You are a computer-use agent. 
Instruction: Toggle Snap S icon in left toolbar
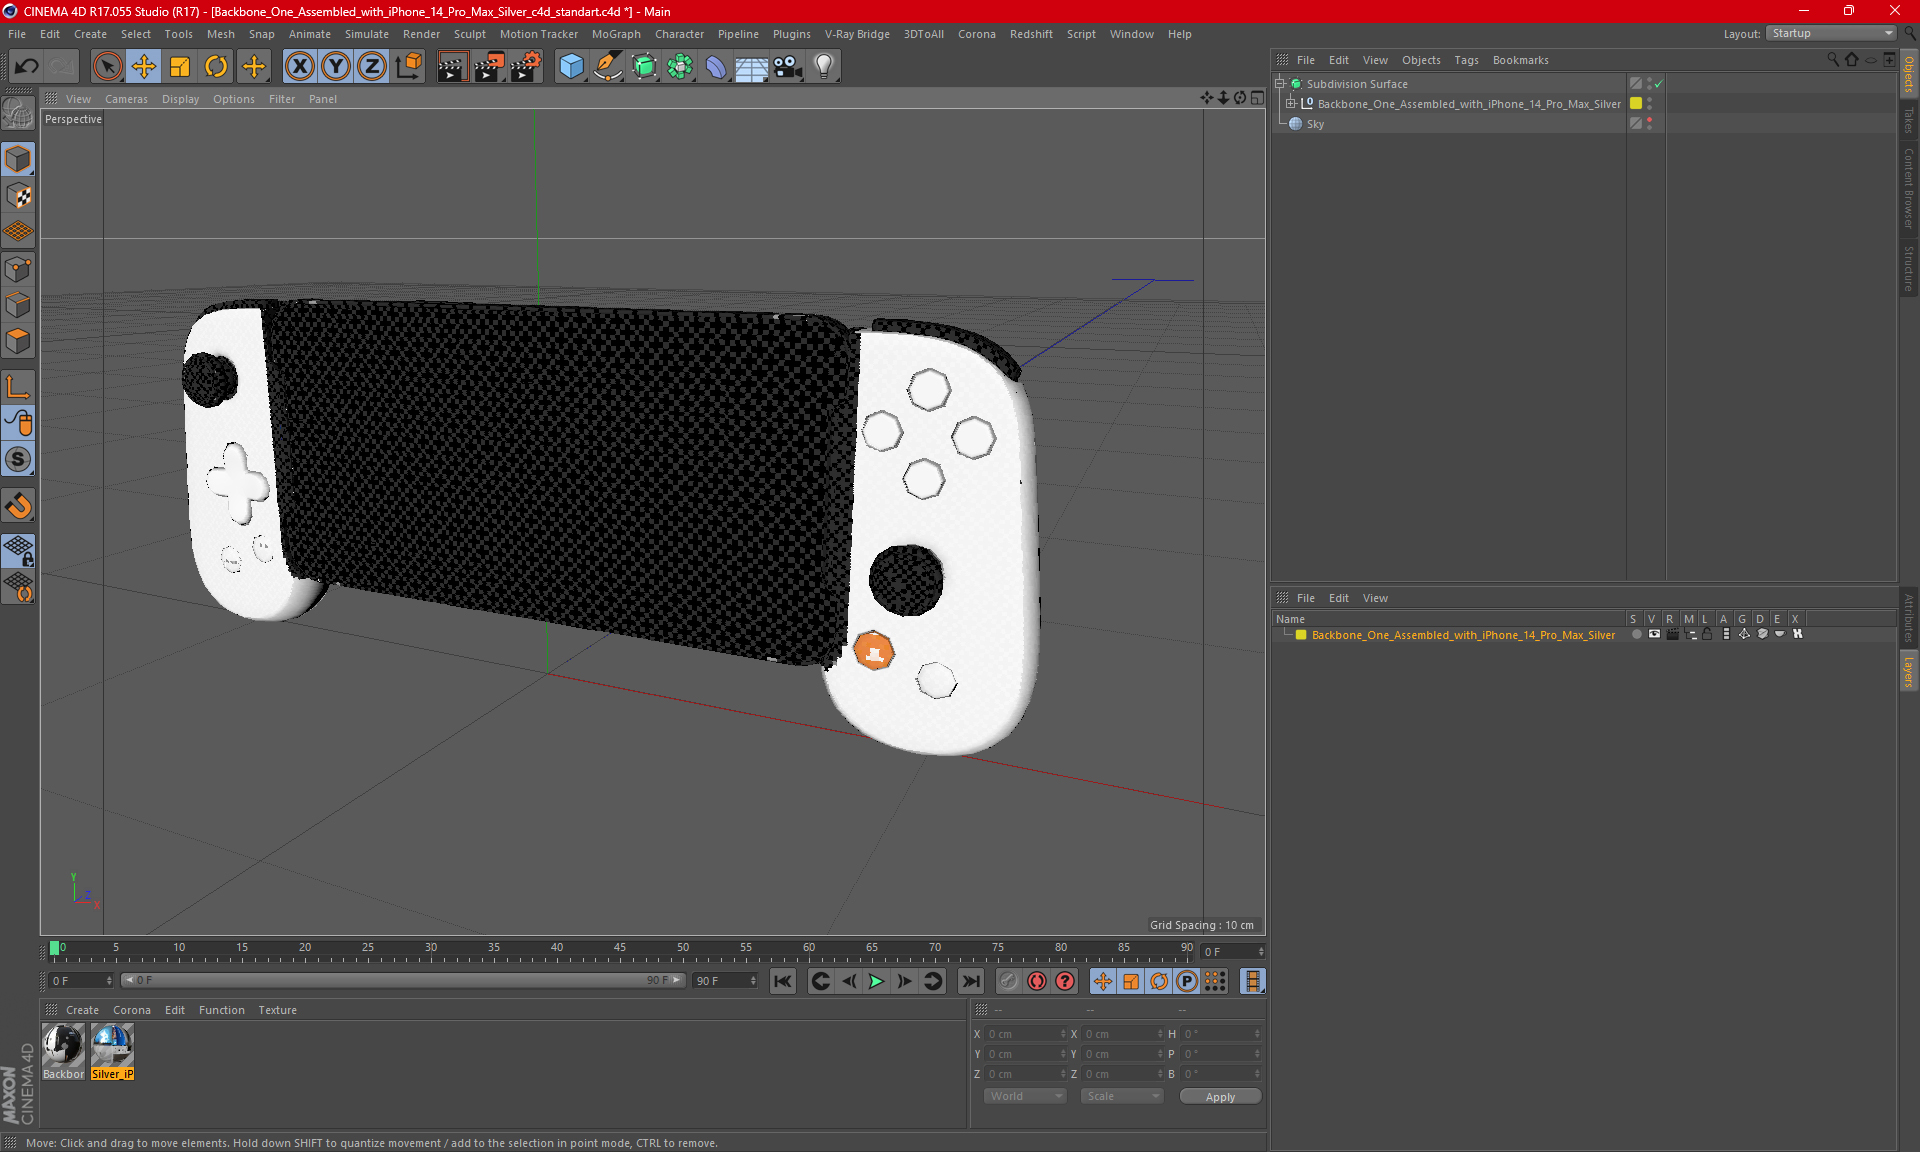point(18,459)
